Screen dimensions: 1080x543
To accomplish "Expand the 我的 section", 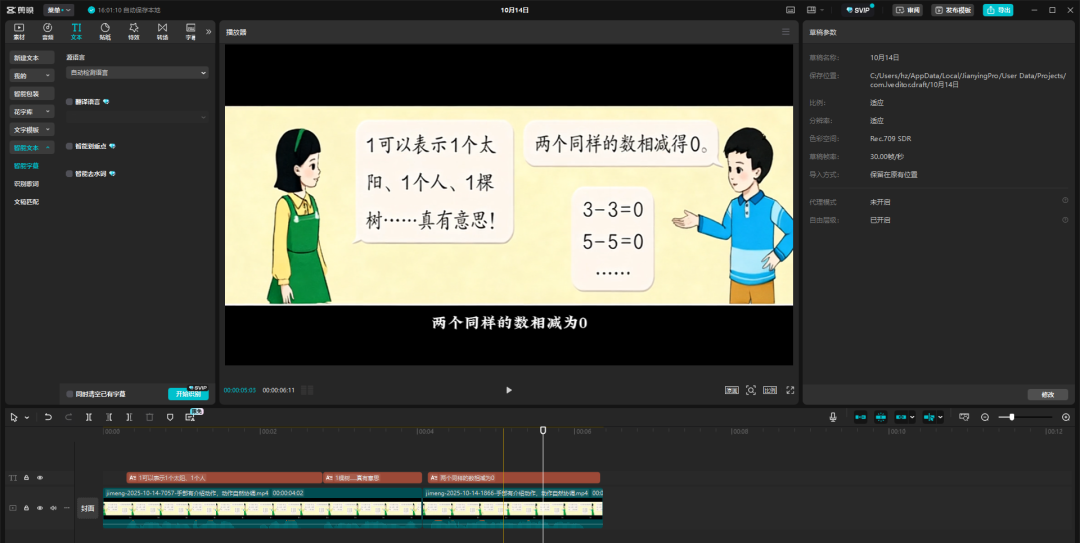I will (x=32, y=76).
